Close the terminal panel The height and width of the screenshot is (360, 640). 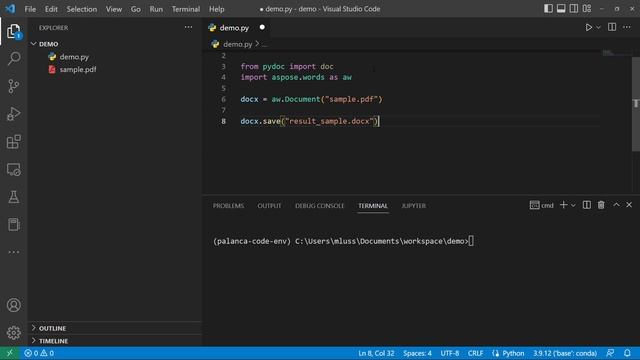point(629,205)
